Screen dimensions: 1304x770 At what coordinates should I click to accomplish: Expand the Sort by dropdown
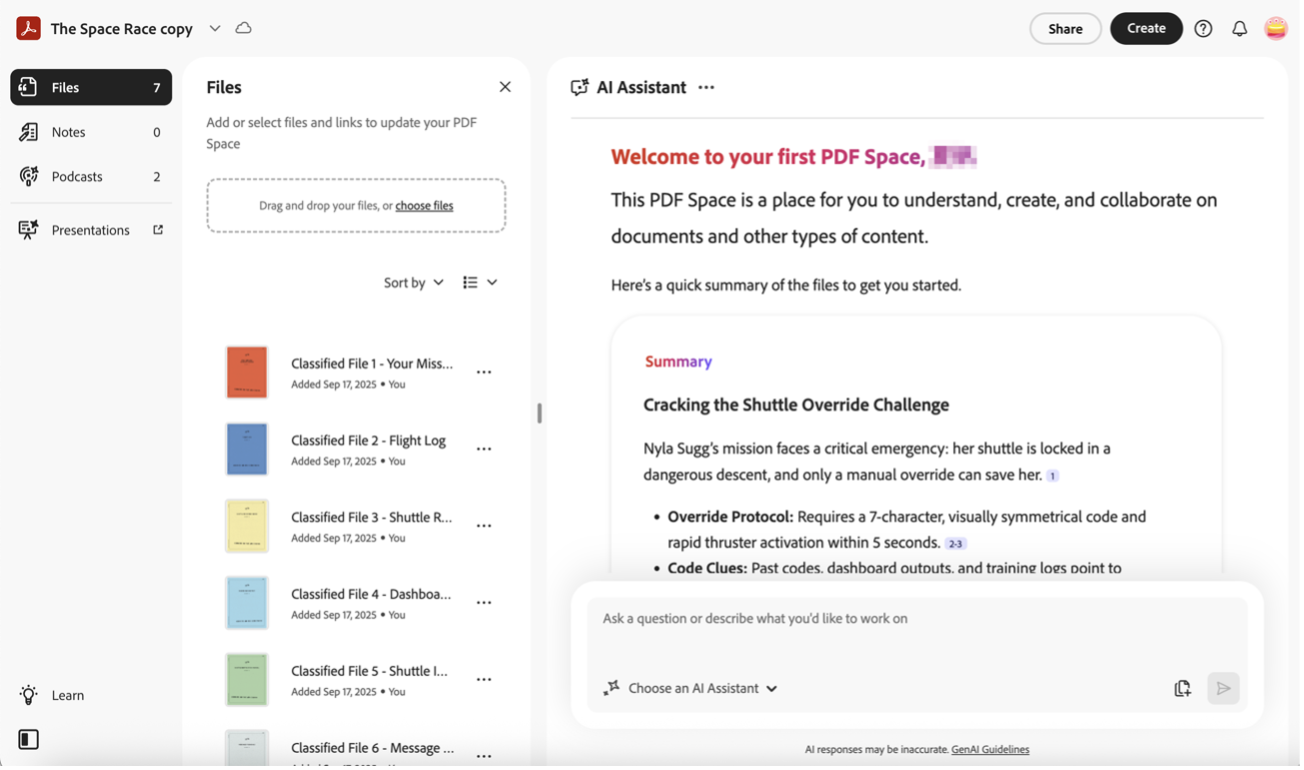coord(414,283)
